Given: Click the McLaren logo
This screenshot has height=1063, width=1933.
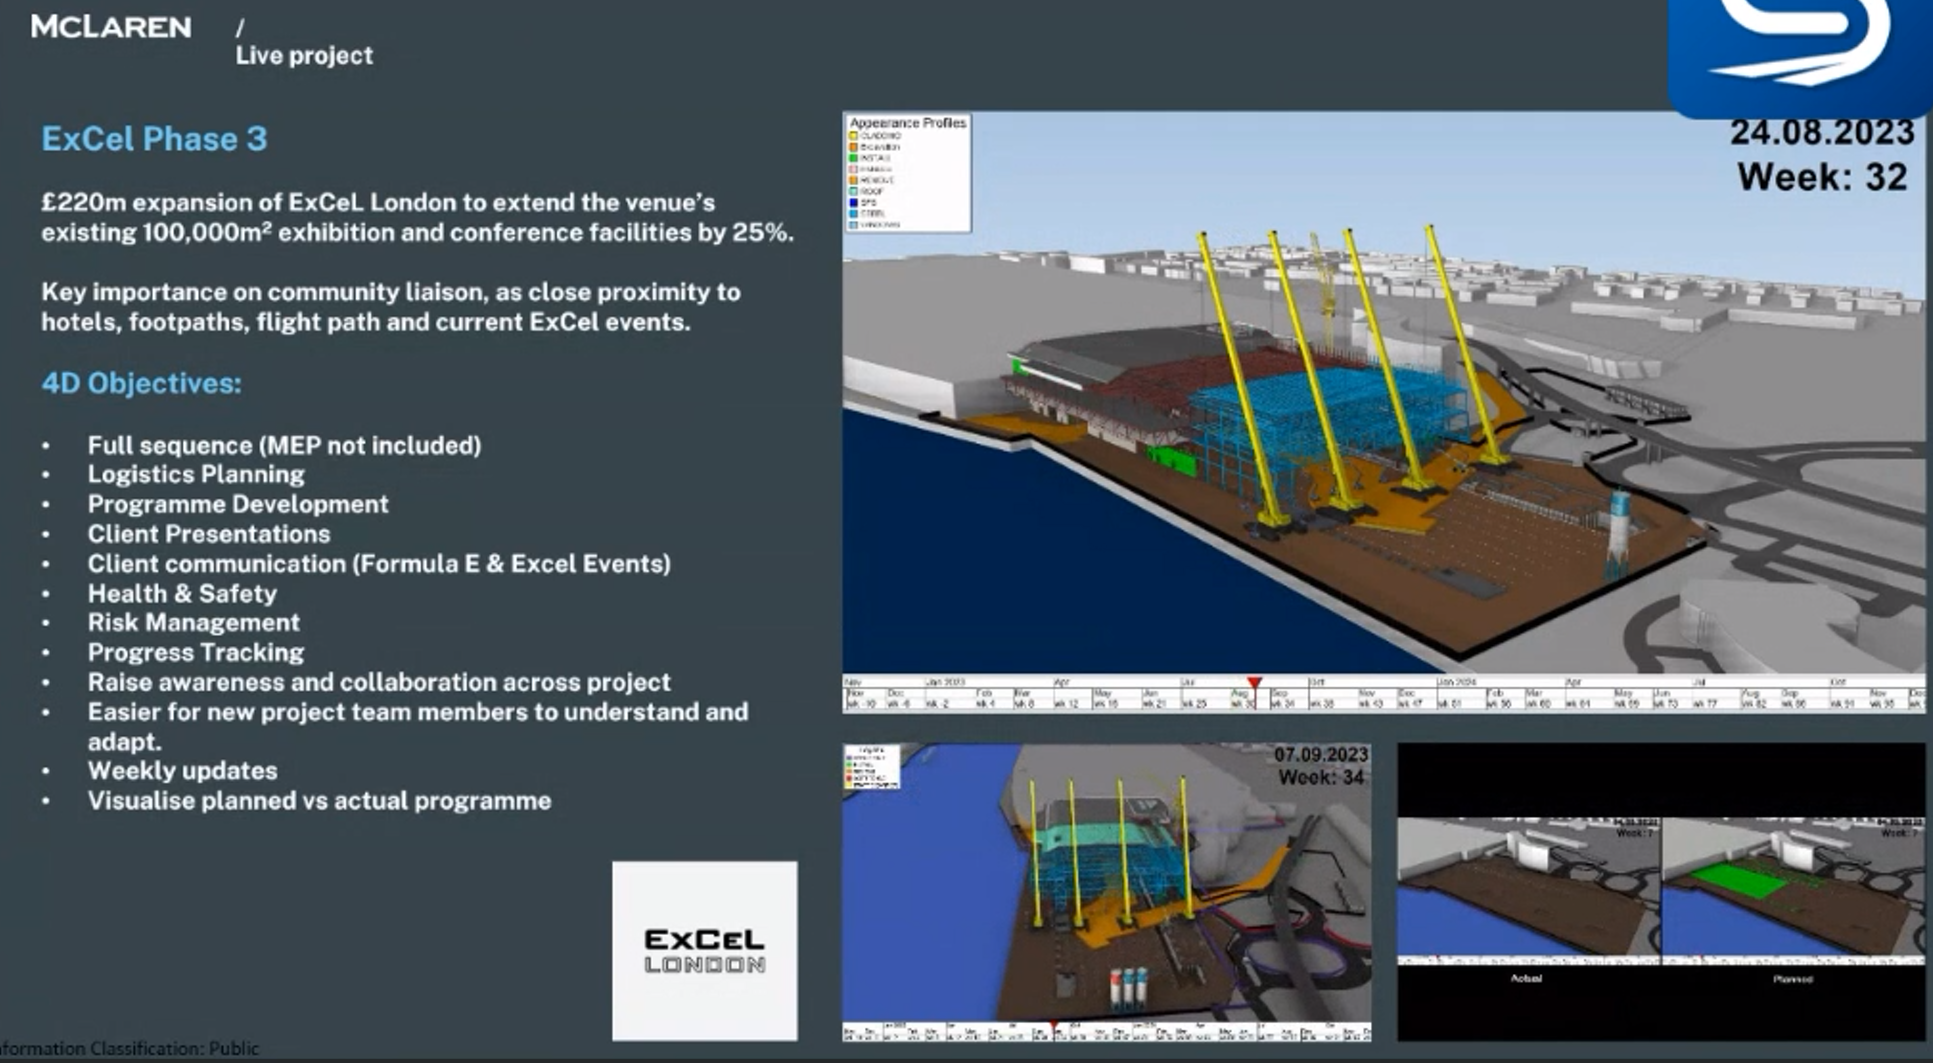Looking at the screenshot, I should pyautogui.click(x=111, y=27).
